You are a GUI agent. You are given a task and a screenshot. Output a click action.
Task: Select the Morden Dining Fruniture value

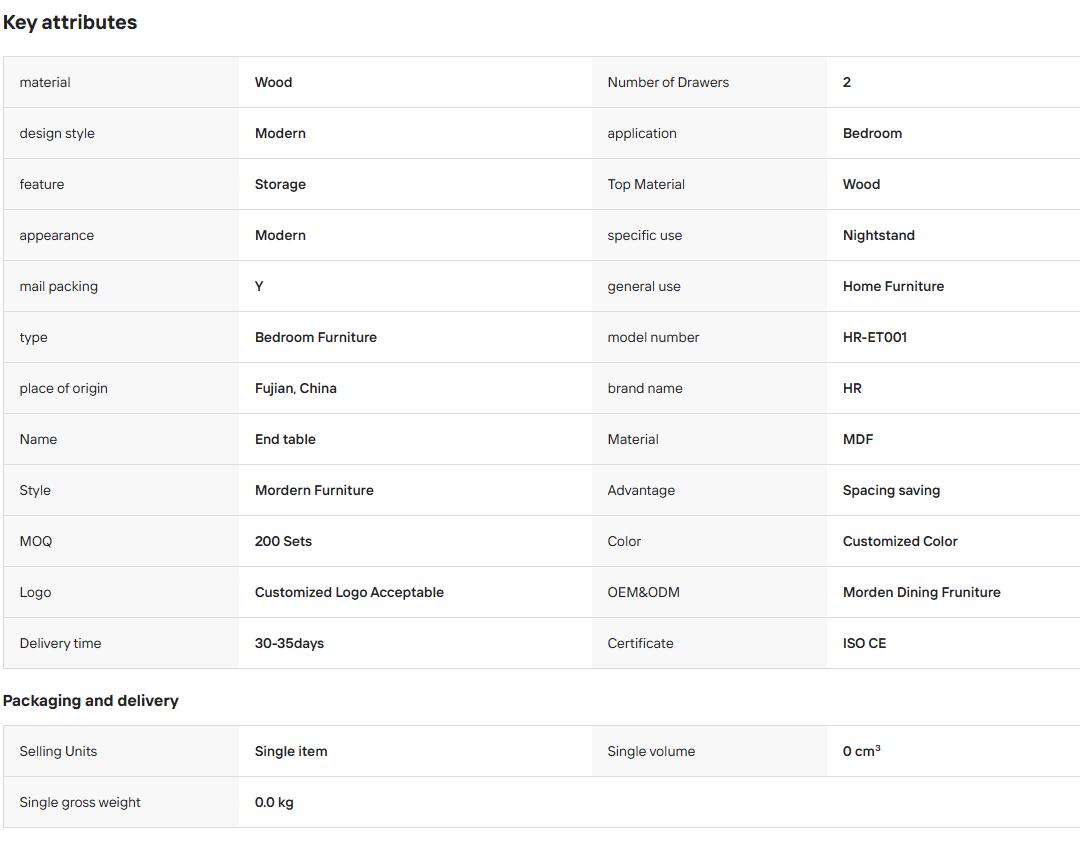922,592
